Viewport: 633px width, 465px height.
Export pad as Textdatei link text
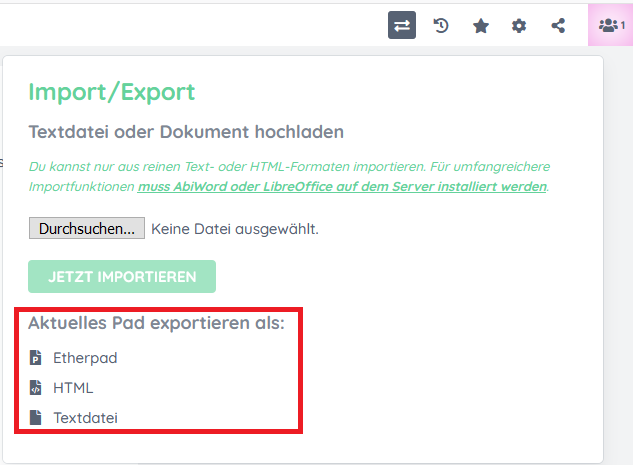[85, 418]
